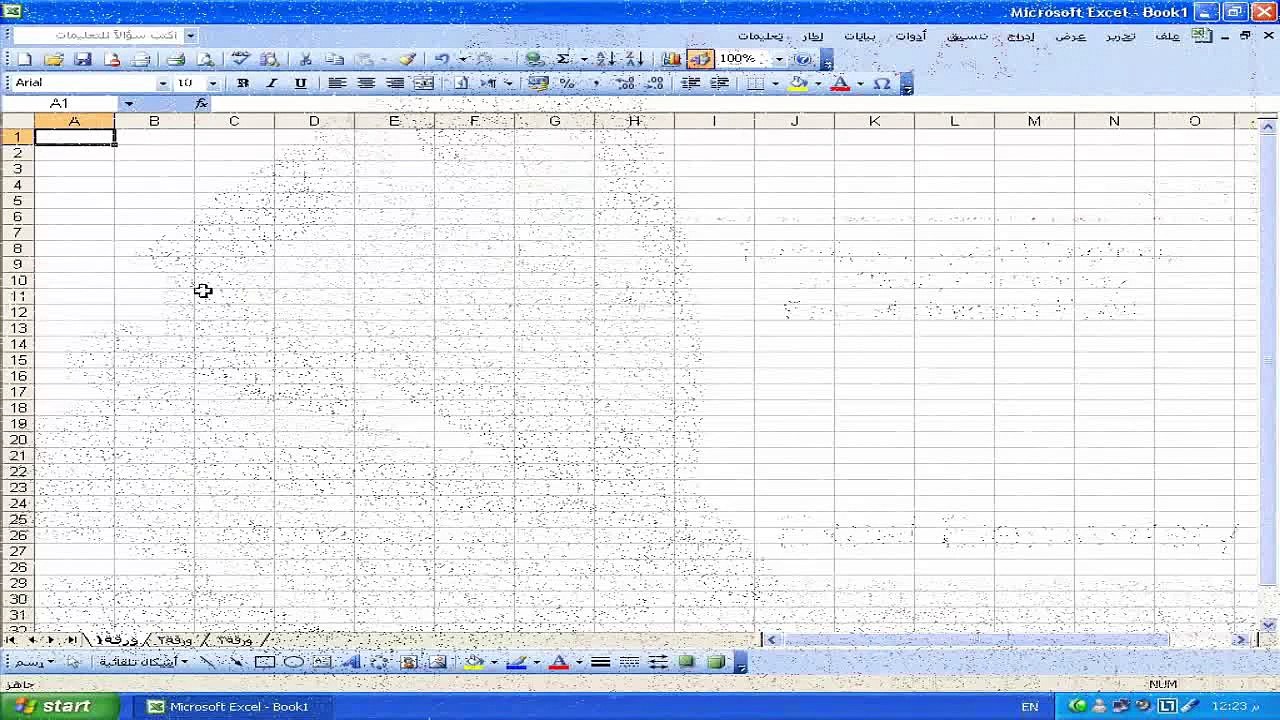Cut selection with the scissors icon
The image size is (1280, 720).
[x=306, y=60]
